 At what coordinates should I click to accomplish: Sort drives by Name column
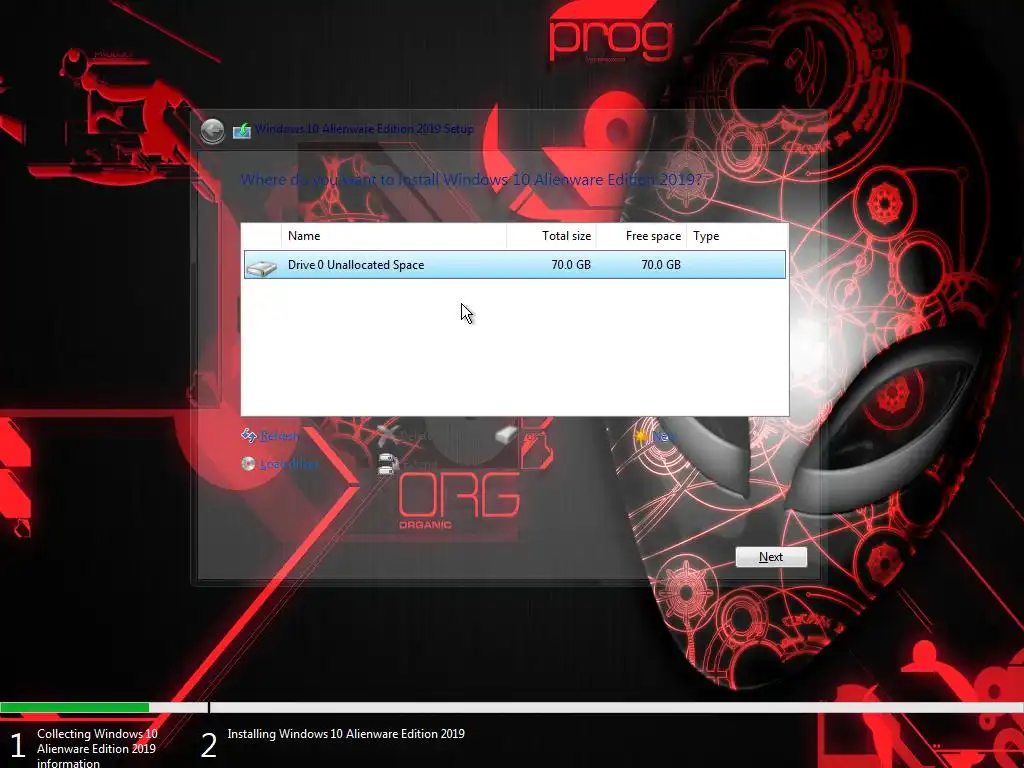[394, 236]
